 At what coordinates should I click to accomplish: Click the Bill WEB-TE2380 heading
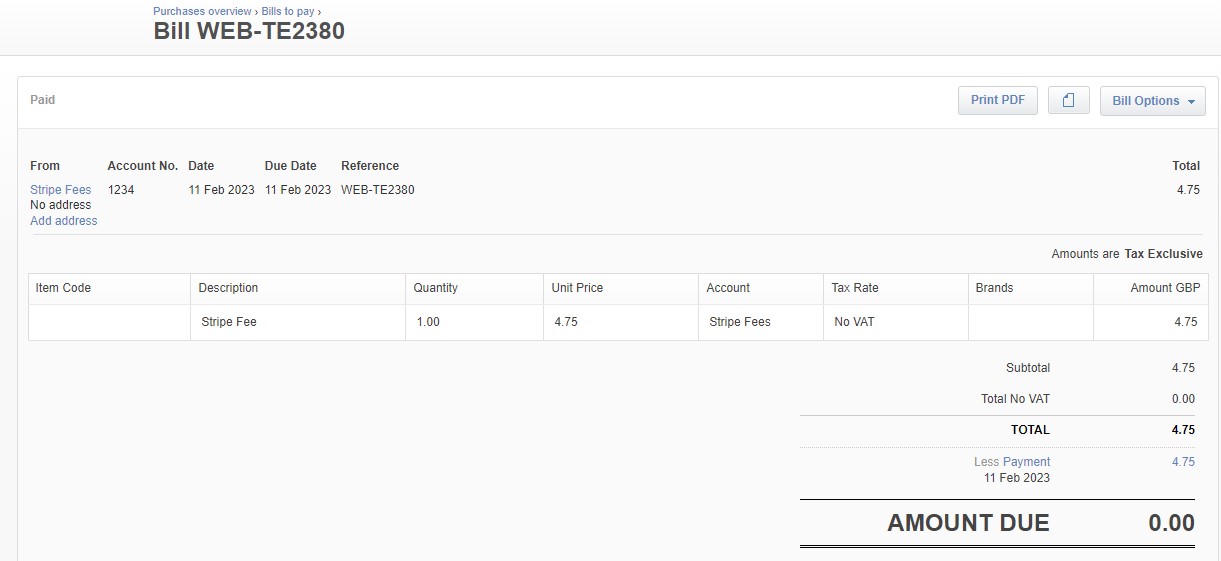point(249,31)
